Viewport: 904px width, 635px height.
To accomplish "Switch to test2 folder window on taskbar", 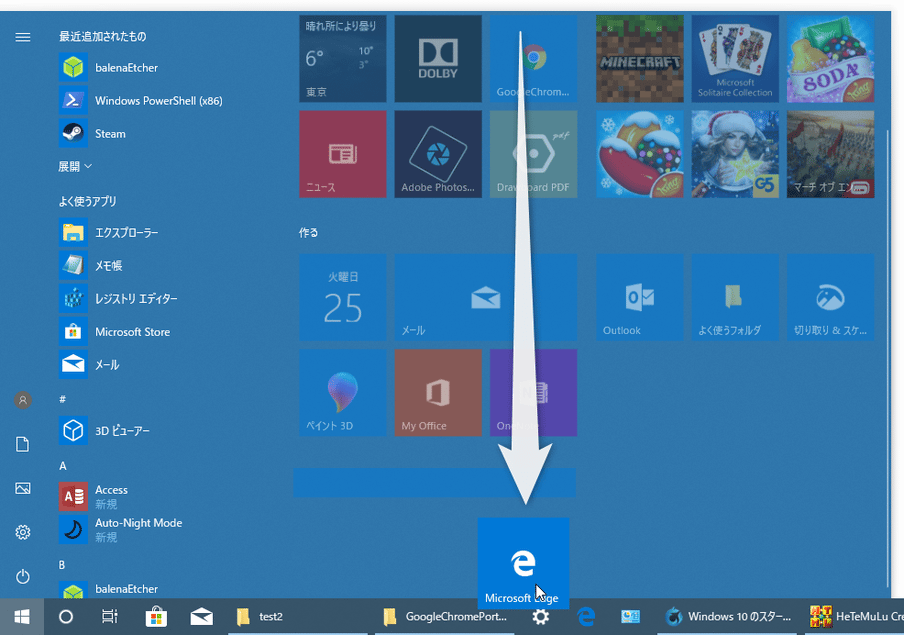I will (x=297, y=617).
